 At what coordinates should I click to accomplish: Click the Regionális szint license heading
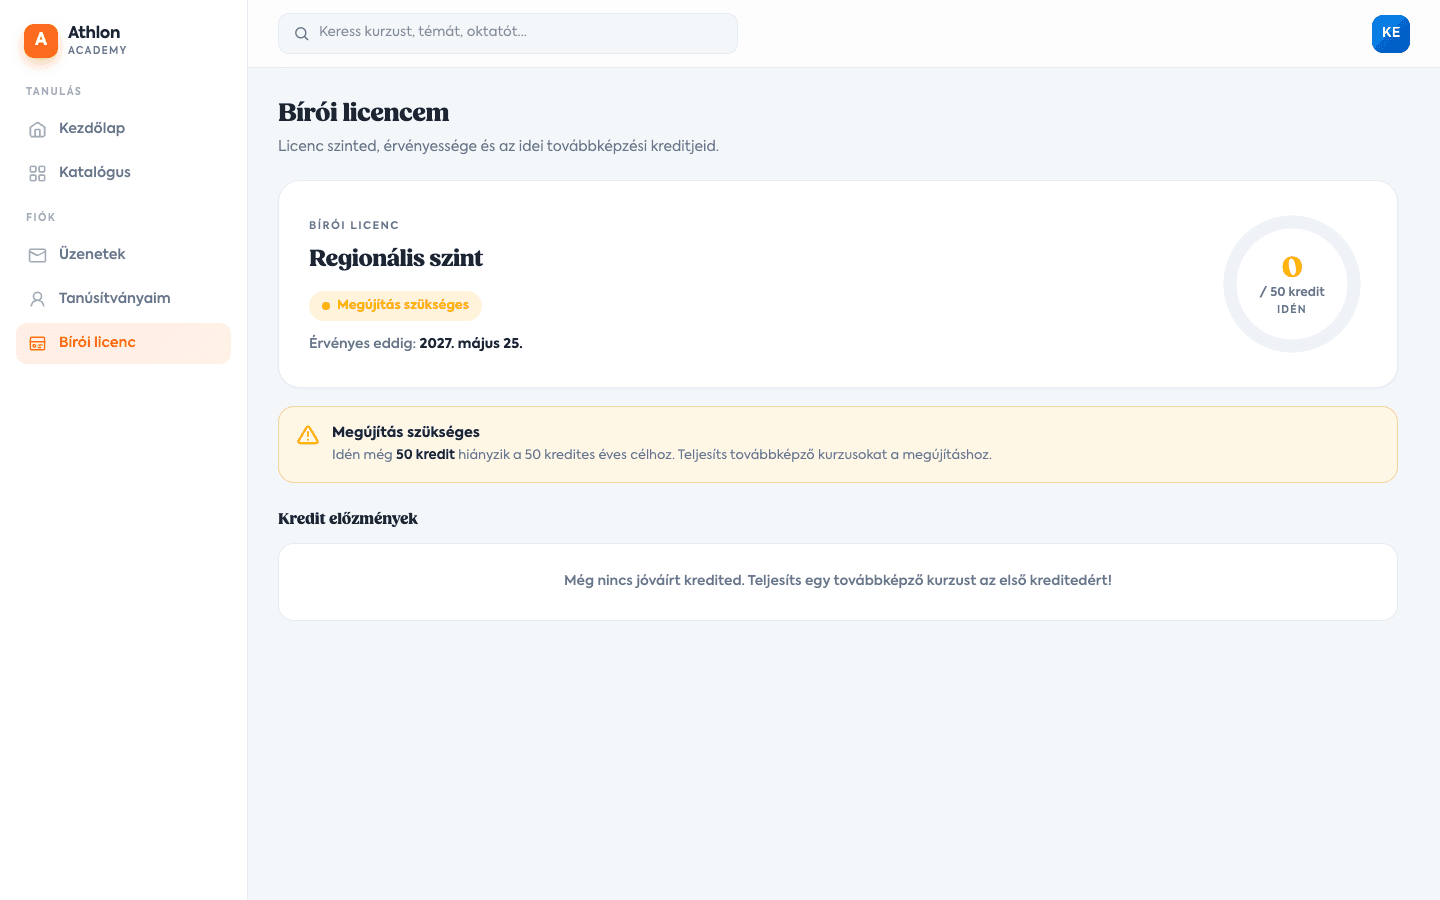[396, 258]
